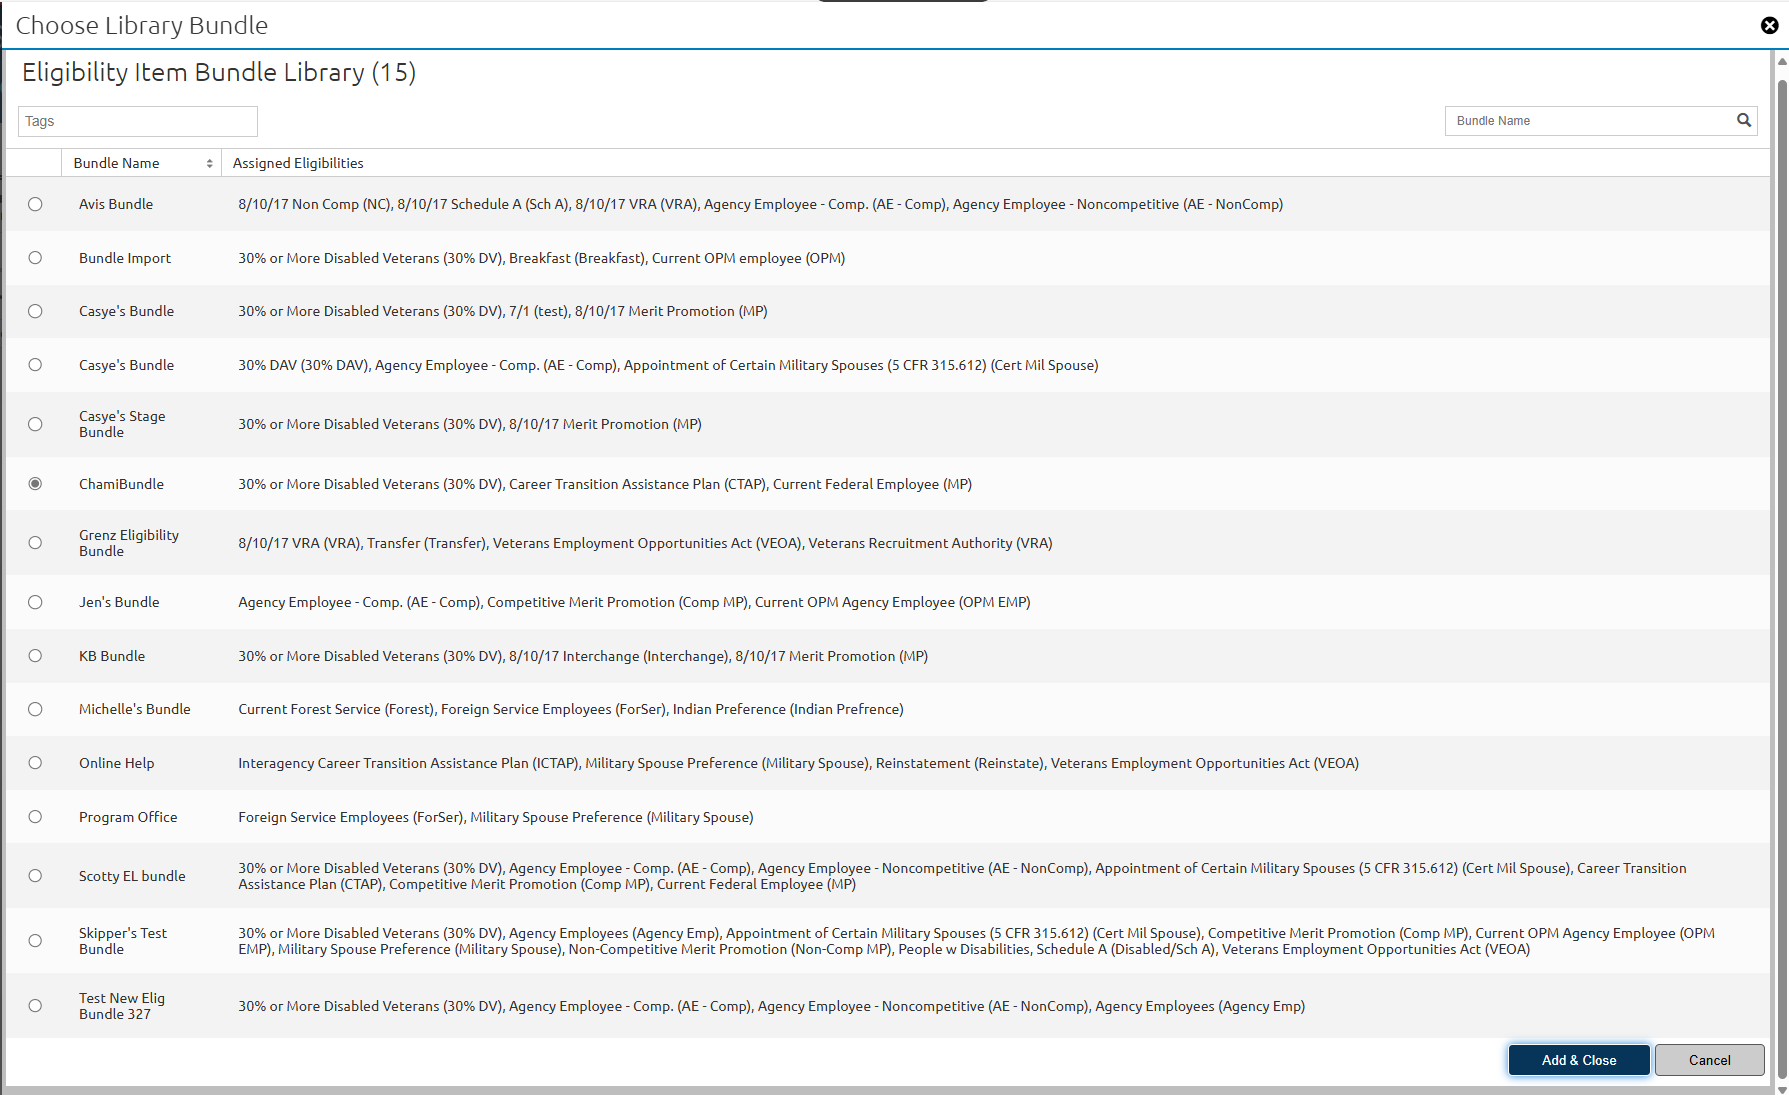Click the 'KB Bundle' name text
The height and width of the screenshot is (1095, 1789).
click(x=112, y=656)
